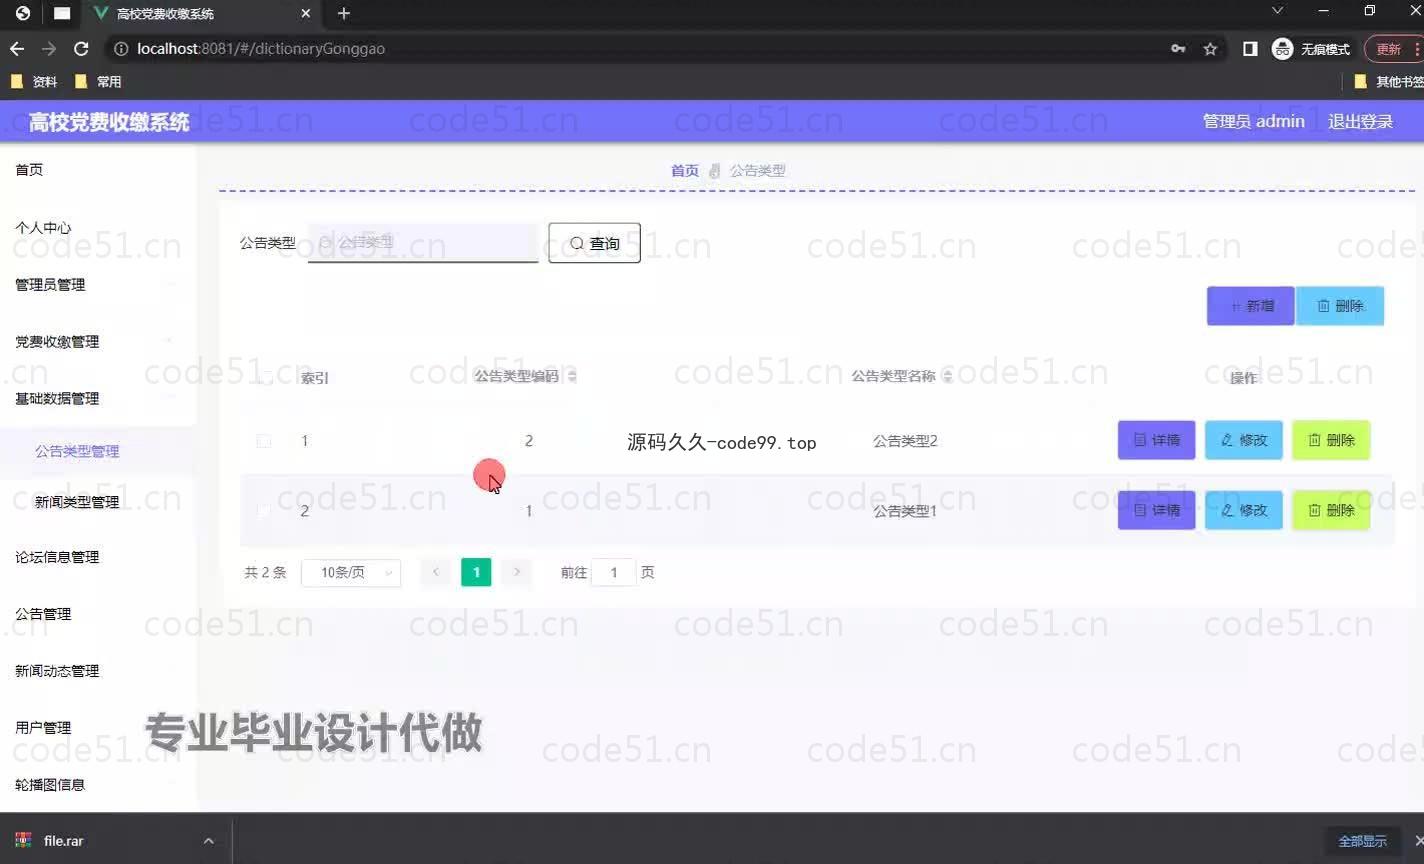Toggle the select-all header checkbox
The height and width of the screenshot is (864, 1424).
pyautogui.click(x=264, y=378)
